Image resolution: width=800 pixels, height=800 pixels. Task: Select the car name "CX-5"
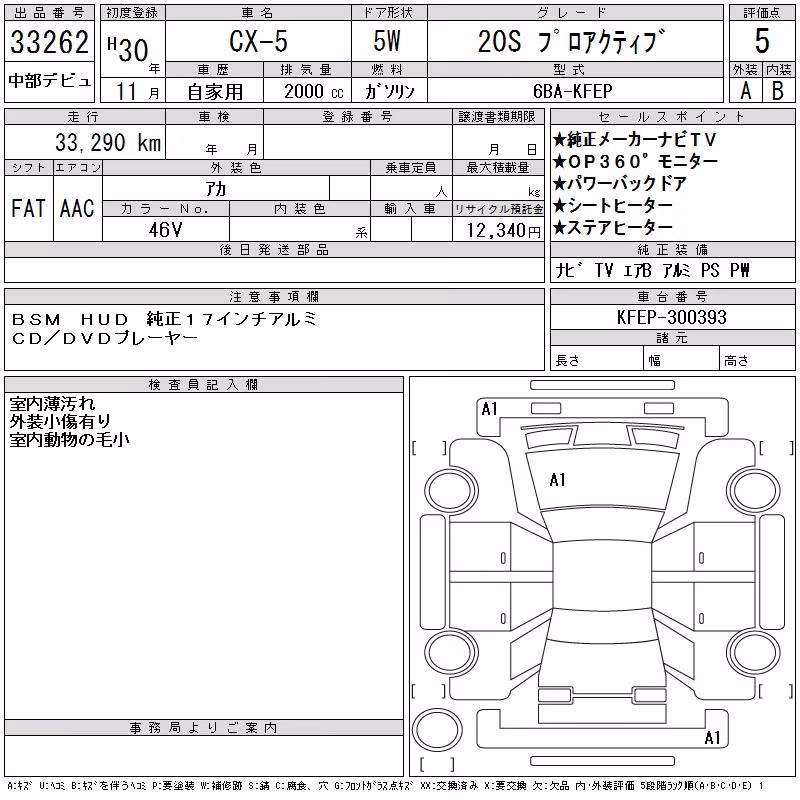[x=258, y=41]
